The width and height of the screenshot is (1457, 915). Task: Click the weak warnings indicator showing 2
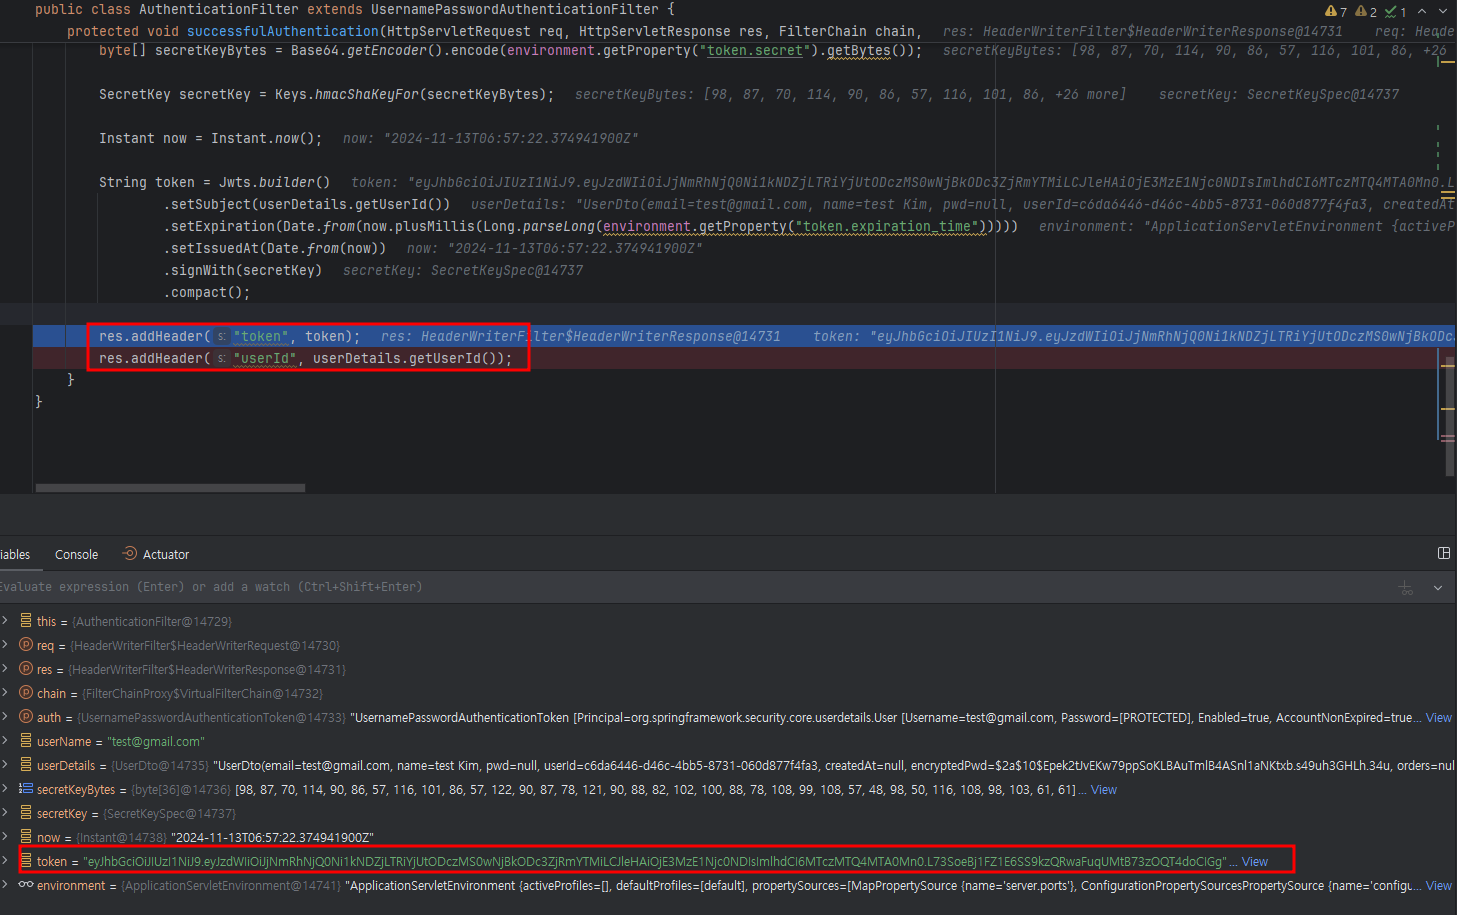click(x=1366, y=11)
